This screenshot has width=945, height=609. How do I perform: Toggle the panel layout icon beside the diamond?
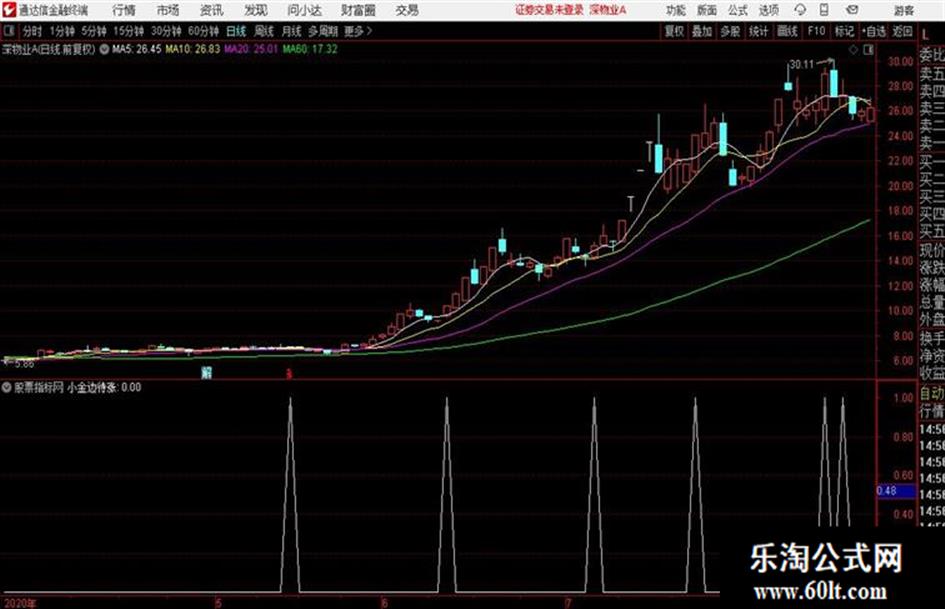pyautogui.click(x=868, y=50)
